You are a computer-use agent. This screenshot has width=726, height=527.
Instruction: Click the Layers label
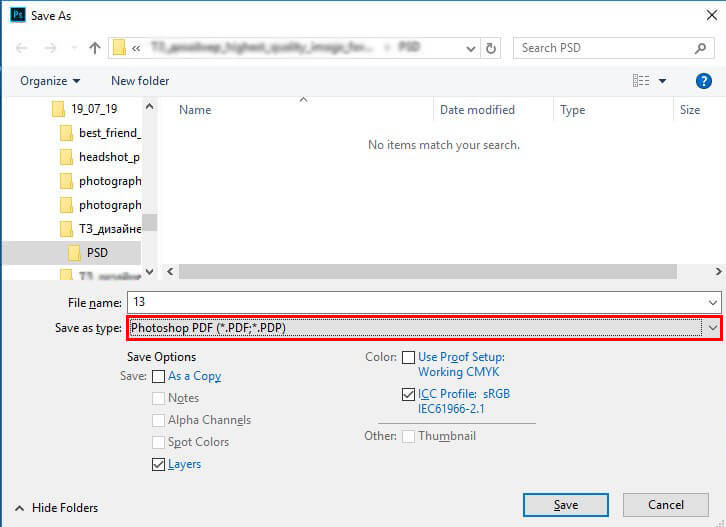pyautogui.click(x=184, y=464)
